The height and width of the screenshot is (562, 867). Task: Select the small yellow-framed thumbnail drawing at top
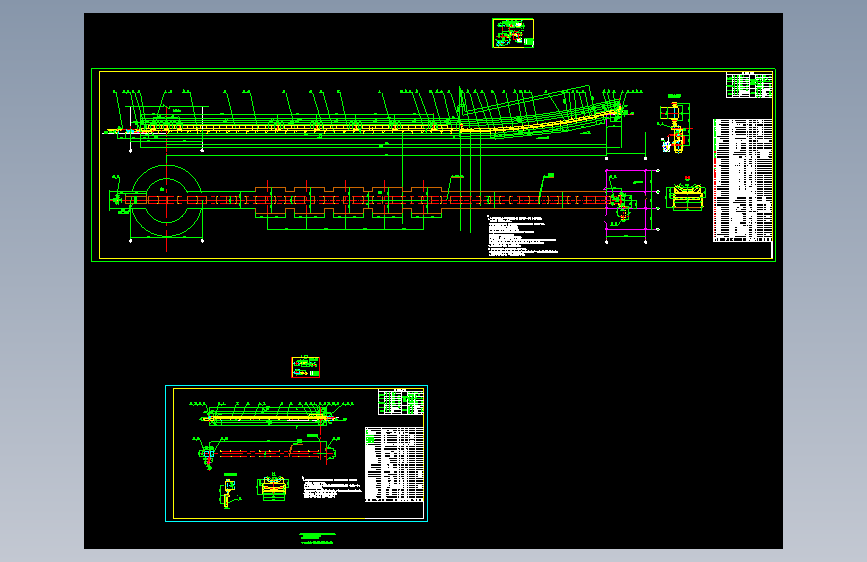[513, 33]
